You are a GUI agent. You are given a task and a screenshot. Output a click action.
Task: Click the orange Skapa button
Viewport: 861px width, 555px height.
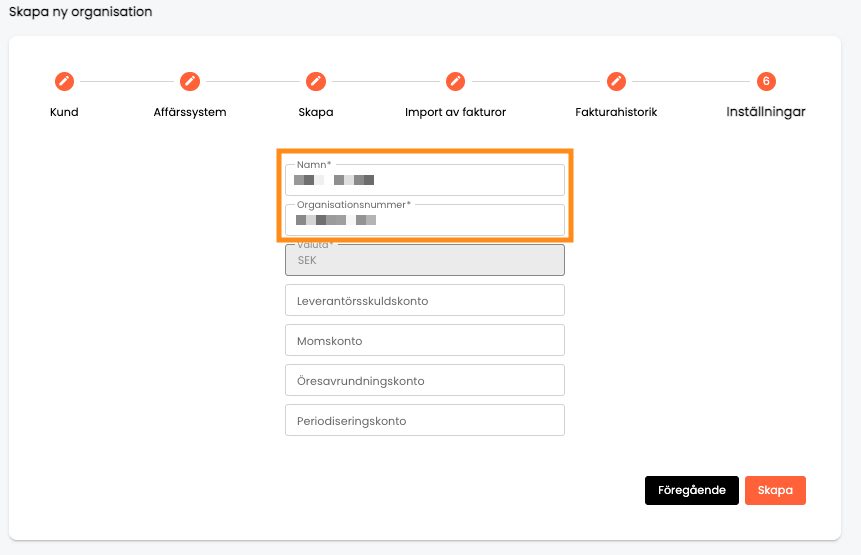coord(775,490)
